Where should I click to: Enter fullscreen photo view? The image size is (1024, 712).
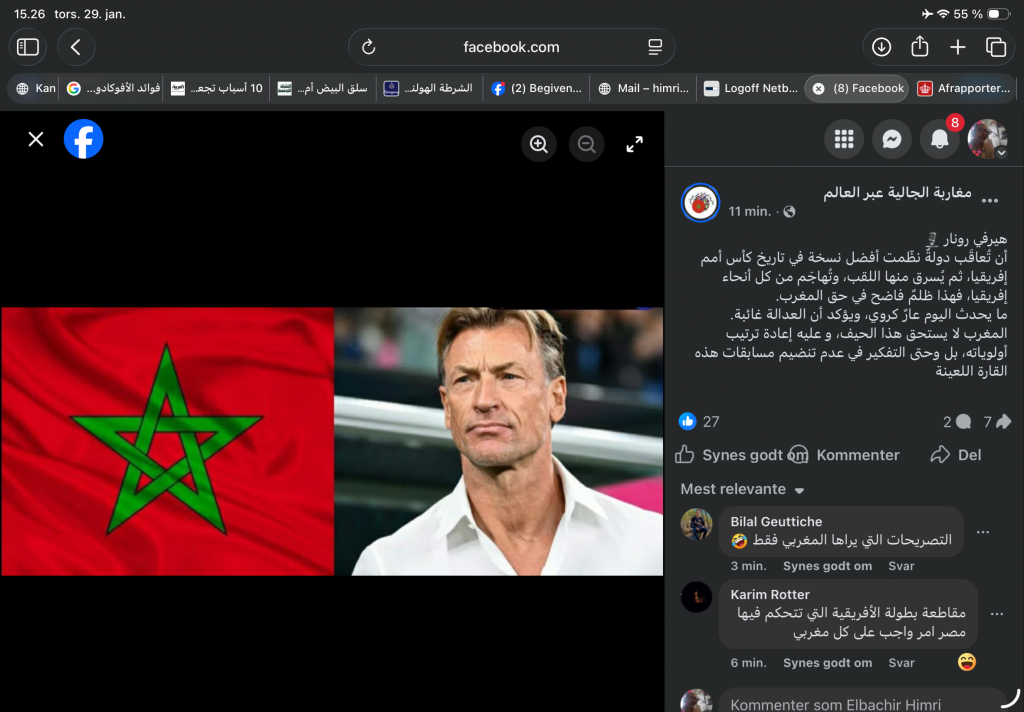(635, 145)
